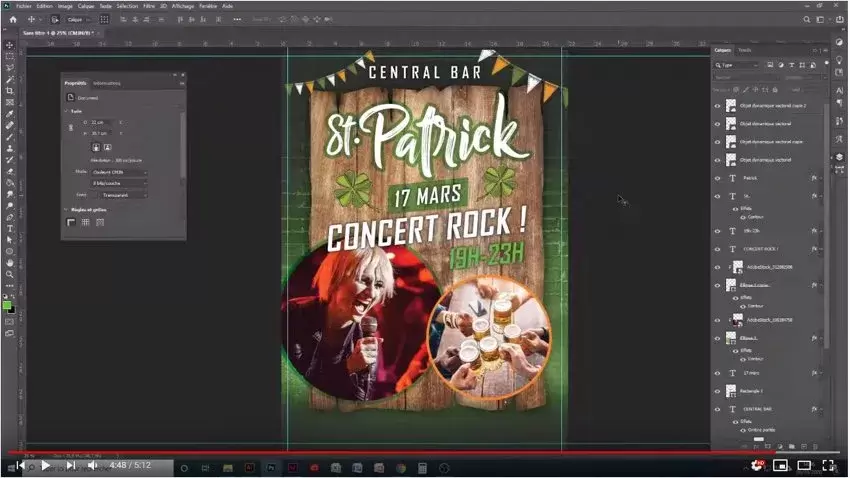Hide the CENTRAL BAR text layer
Viewport: 850px width, 478px height.
pos(718,410)
